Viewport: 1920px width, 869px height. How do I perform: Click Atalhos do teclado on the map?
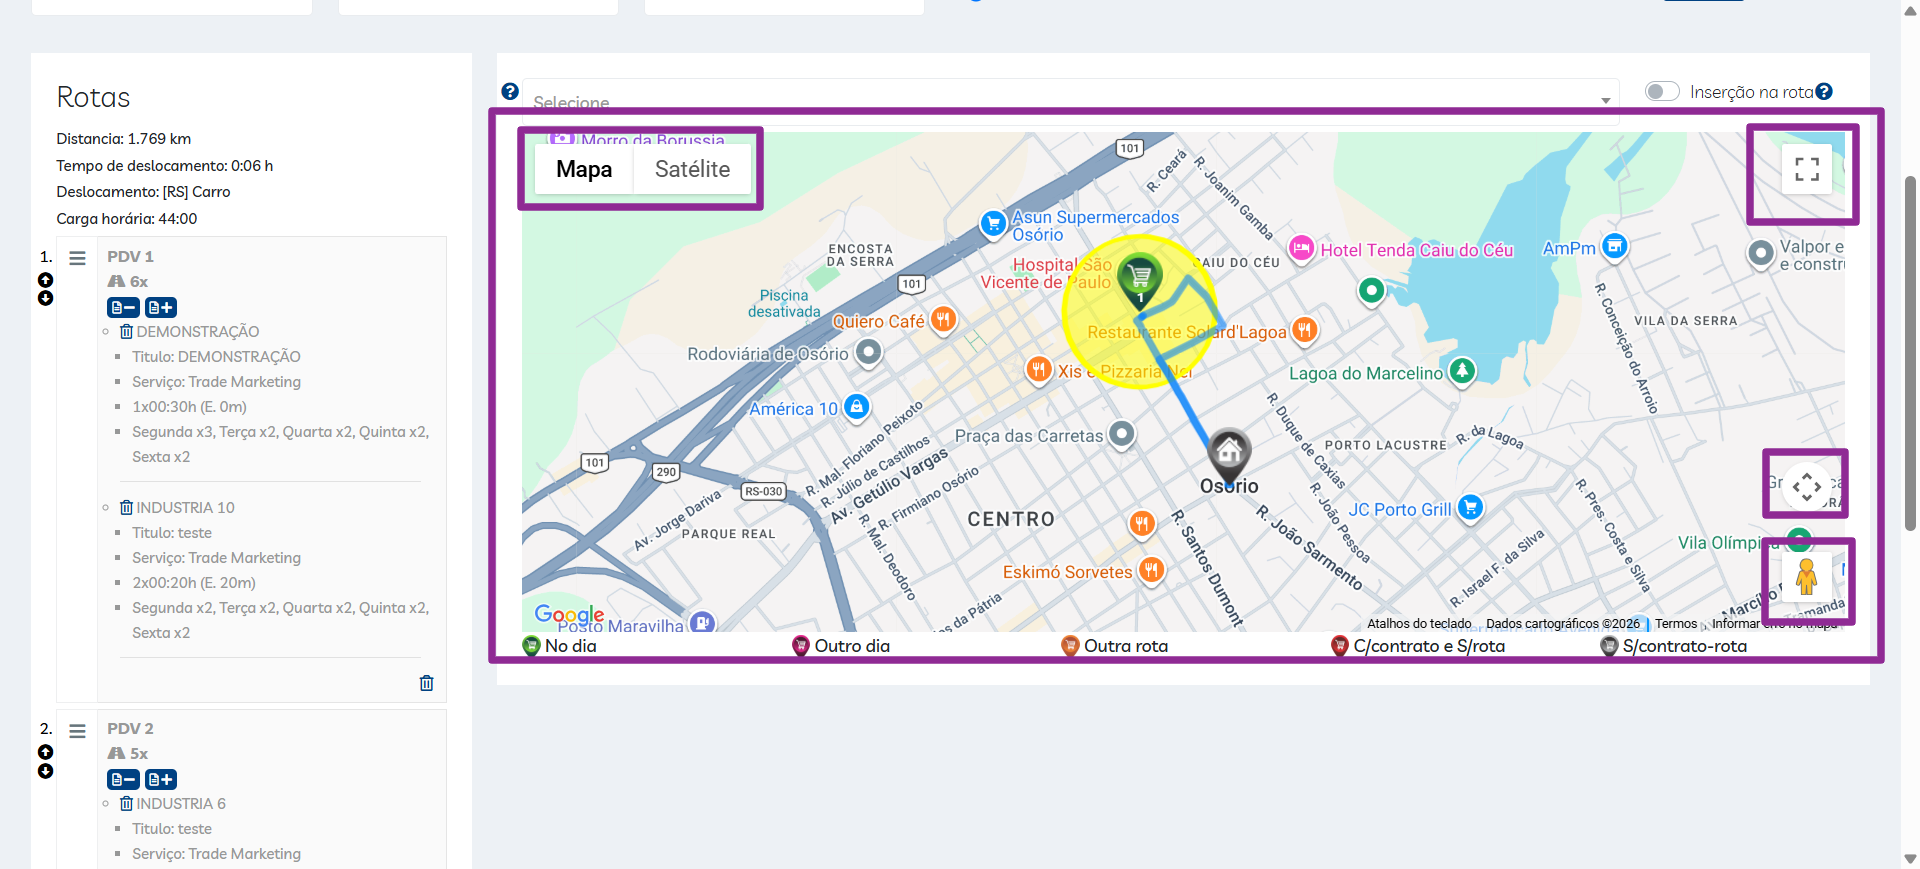pos(1419,624)
